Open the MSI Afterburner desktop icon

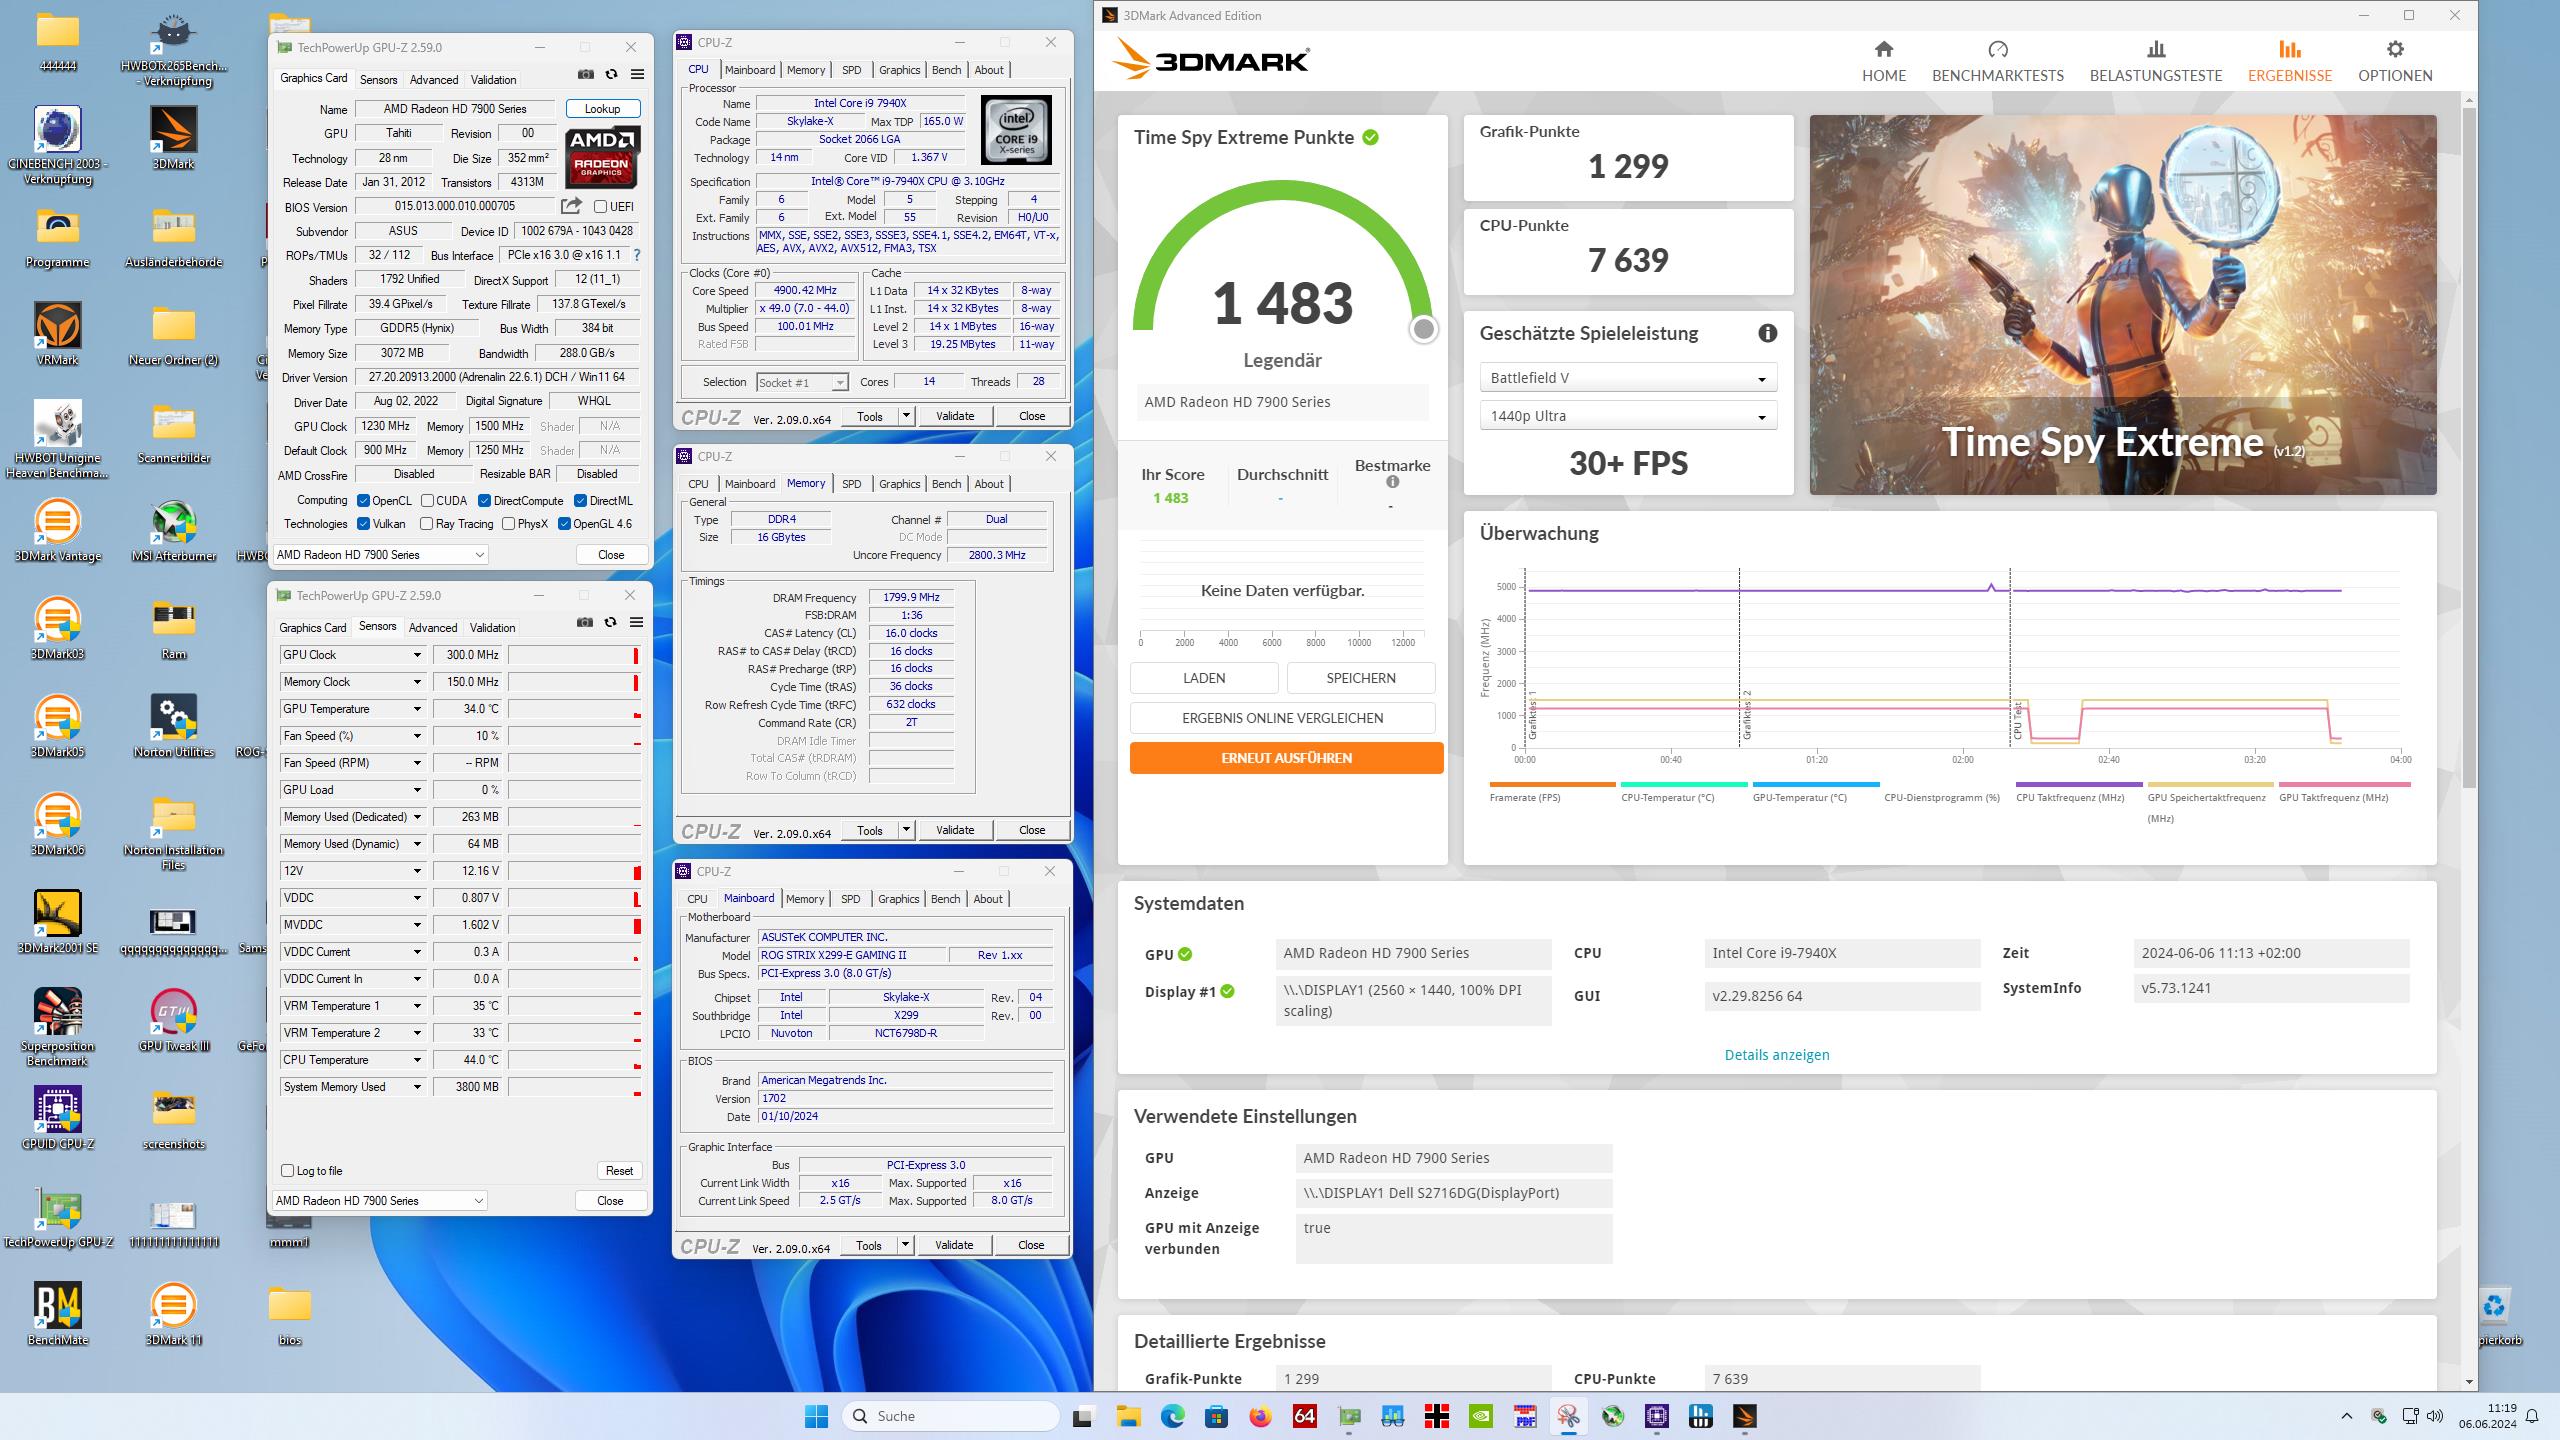(x=174, y=531)
